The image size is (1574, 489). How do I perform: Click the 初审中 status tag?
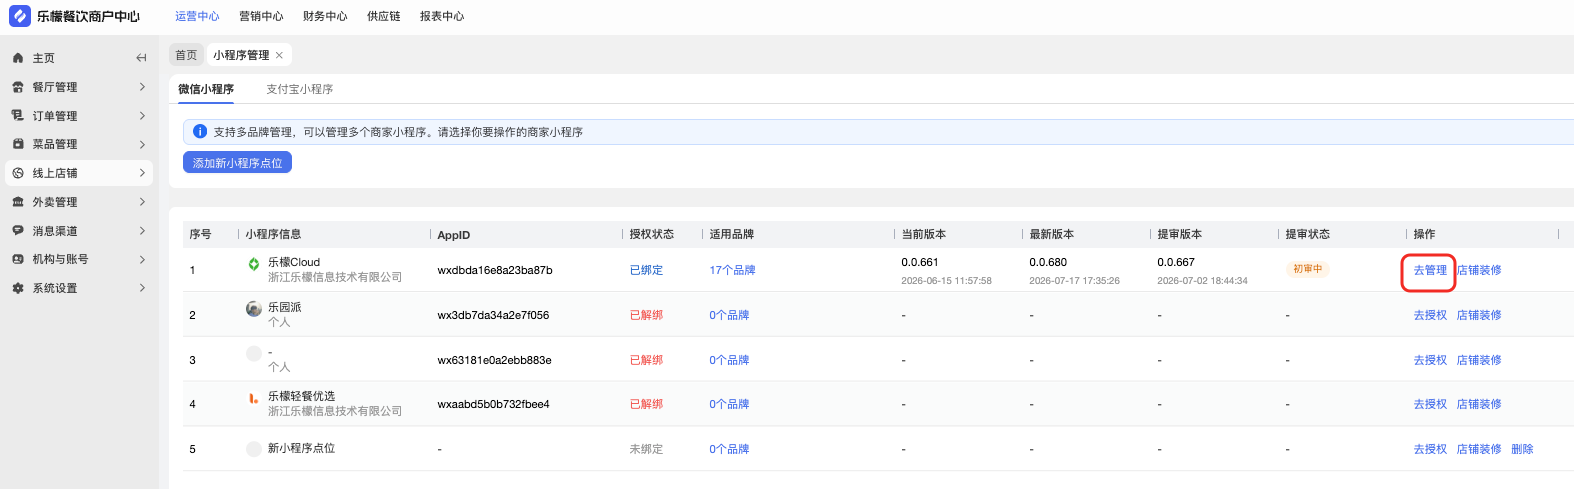pos(1307,269)
